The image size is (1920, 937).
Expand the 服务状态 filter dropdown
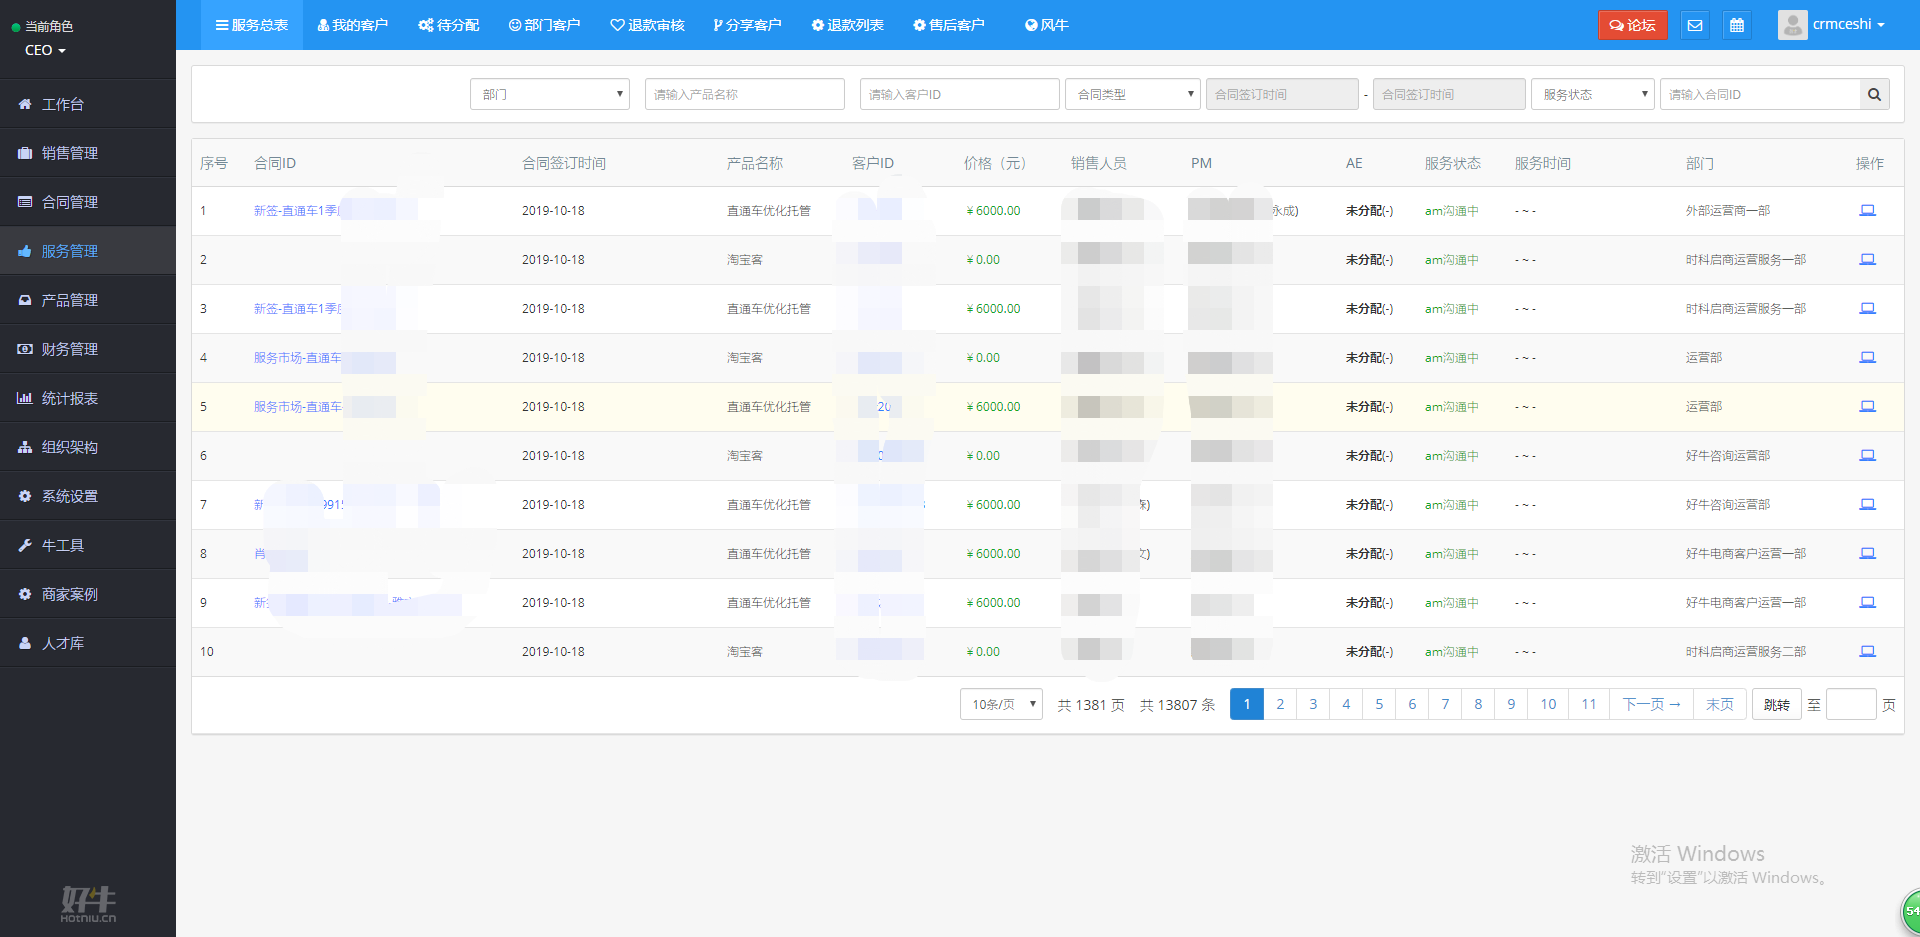pos(1592,94)
